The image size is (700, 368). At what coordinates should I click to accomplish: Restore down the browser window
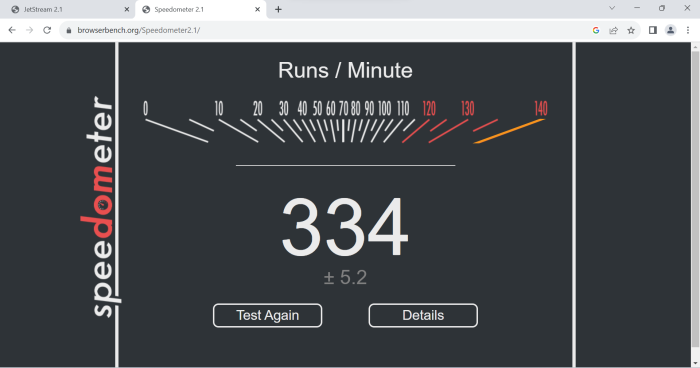coord(662,8)
